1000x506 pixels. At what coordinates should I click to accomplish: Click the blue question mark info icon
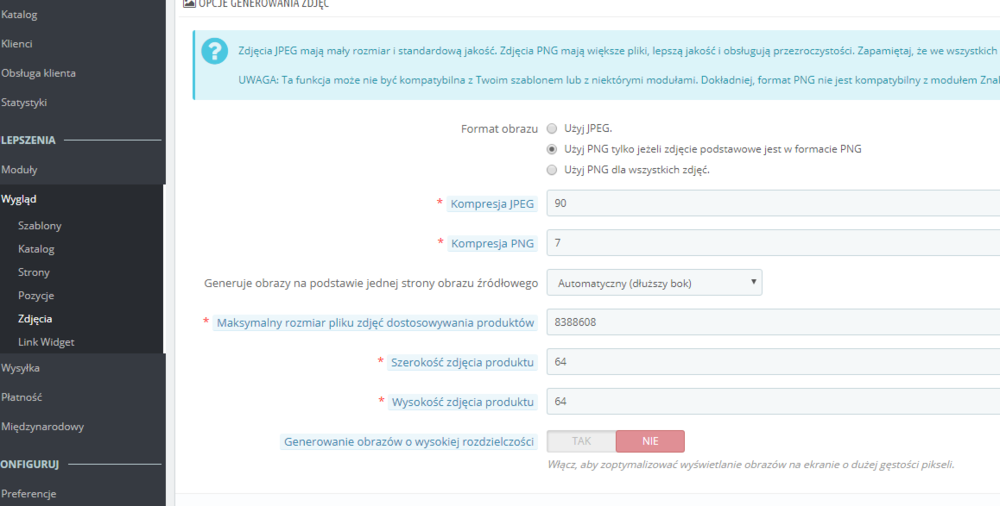[214, 51]
